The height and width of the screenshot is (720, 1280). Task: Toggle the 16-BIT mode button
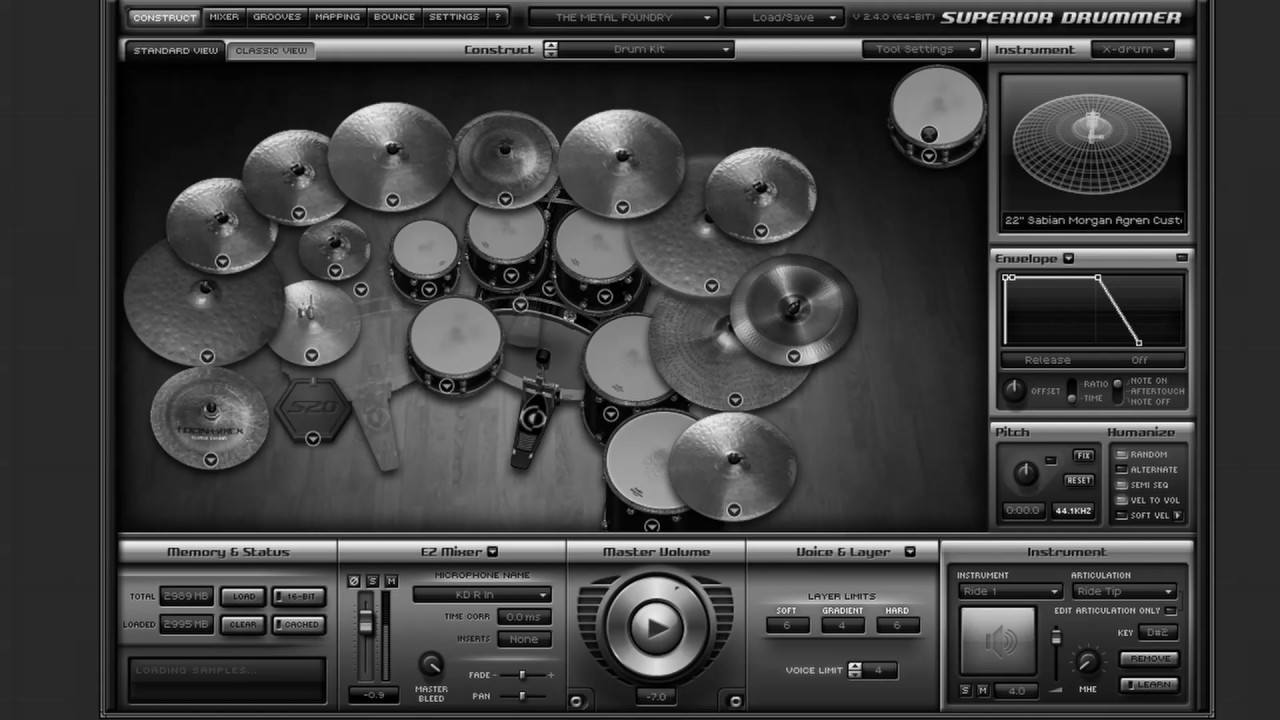tap(299, 596)
